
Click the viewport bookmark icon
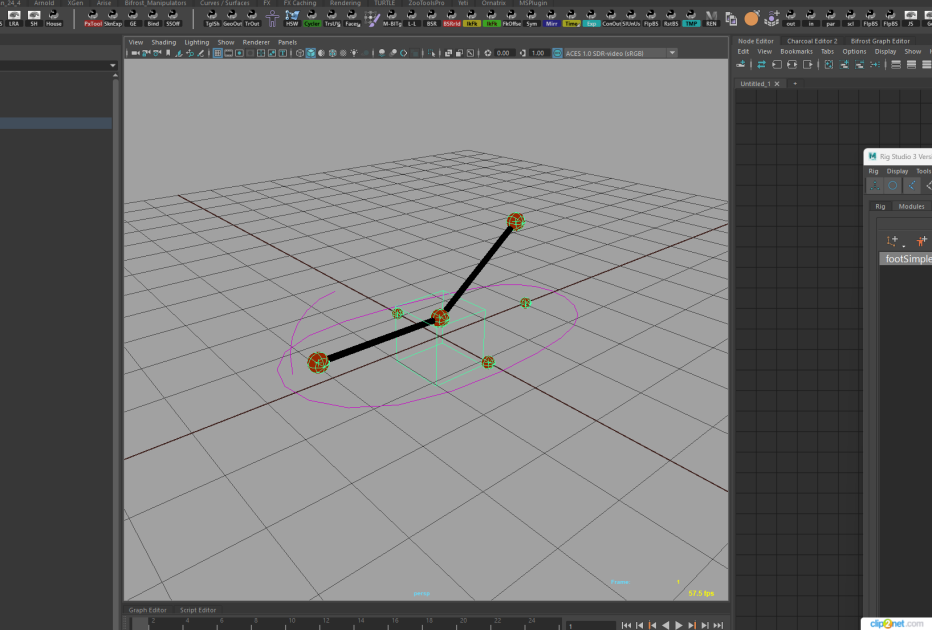click(168, 53)
